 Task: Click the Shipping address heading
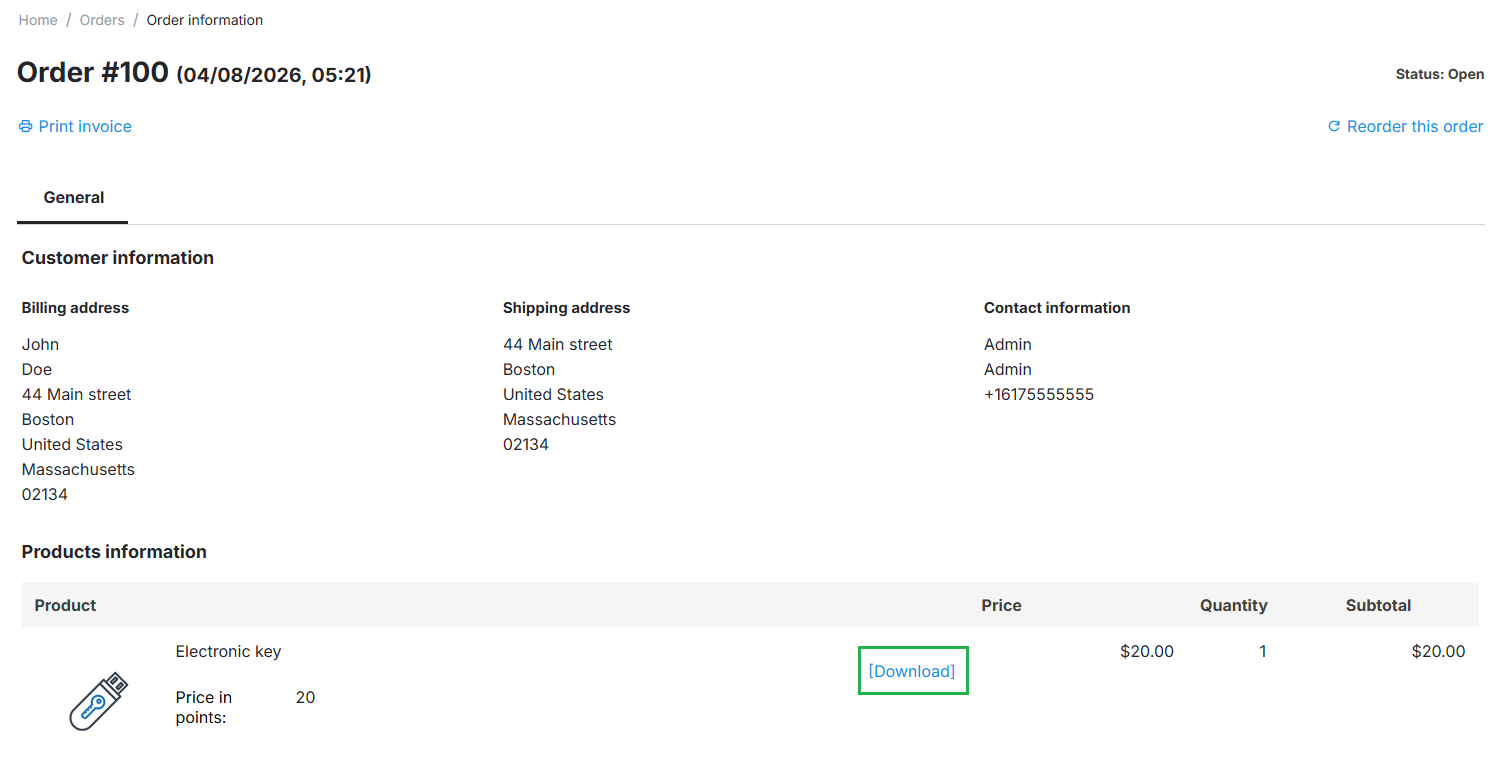coord(567,308)
